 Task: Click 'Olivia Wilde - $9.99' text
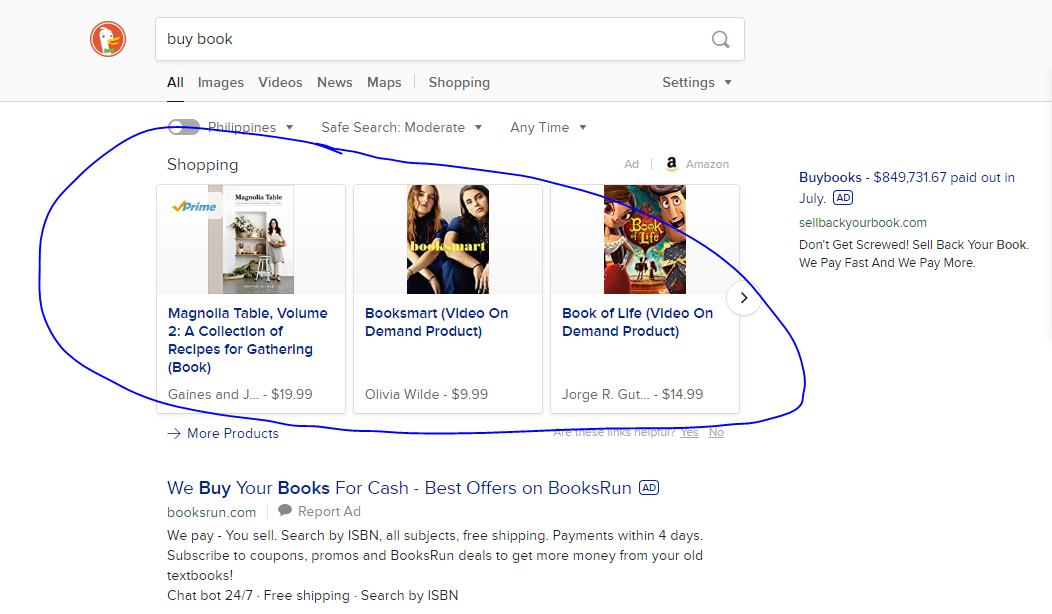[426, 395]
